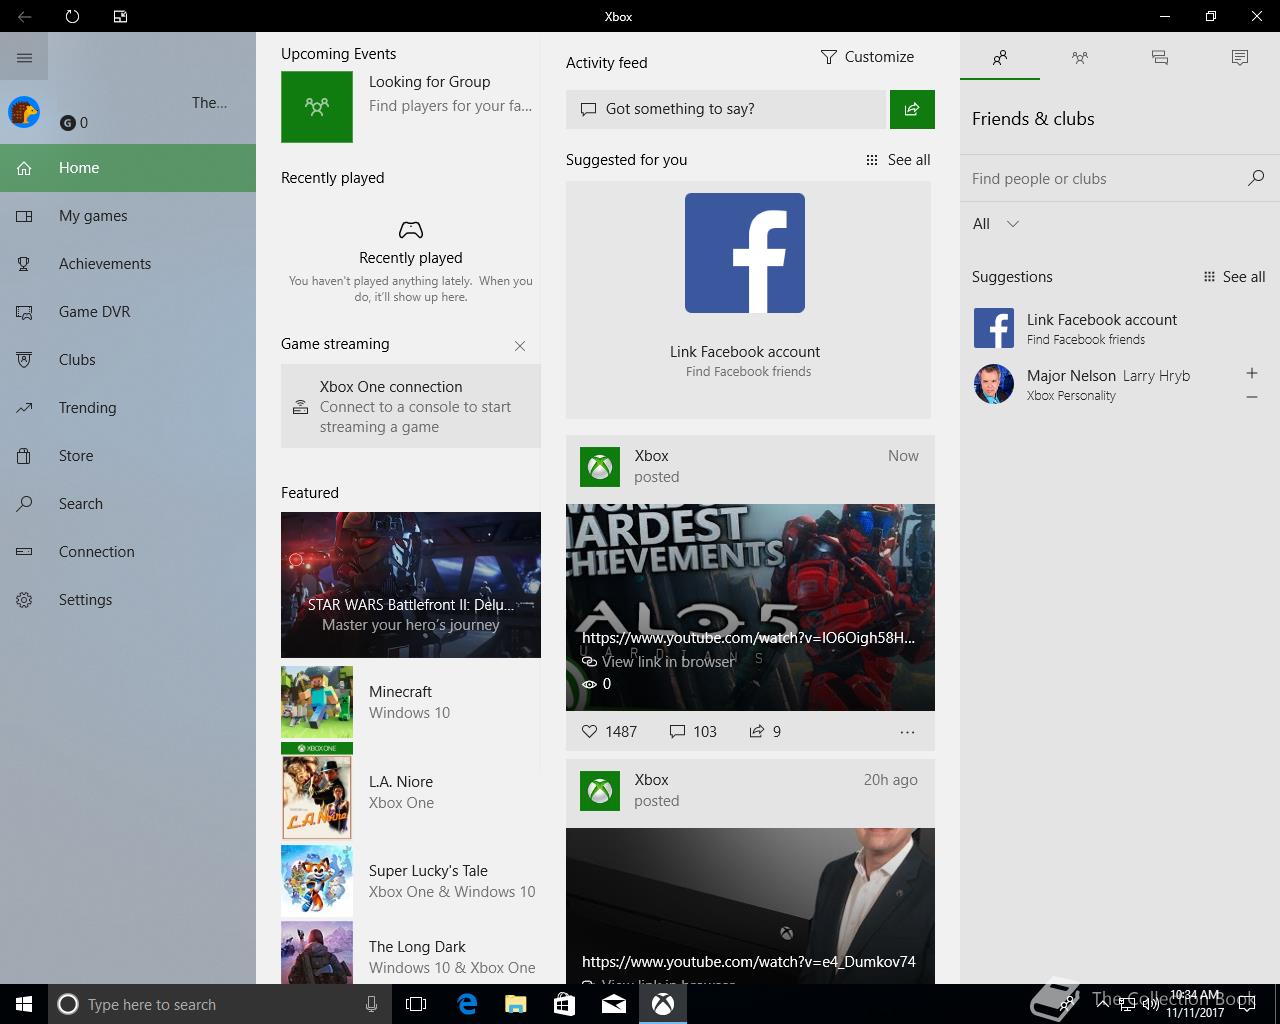Click the Got something to say field
This screenshot has width=1280, height=1024.
pos(726,109)
